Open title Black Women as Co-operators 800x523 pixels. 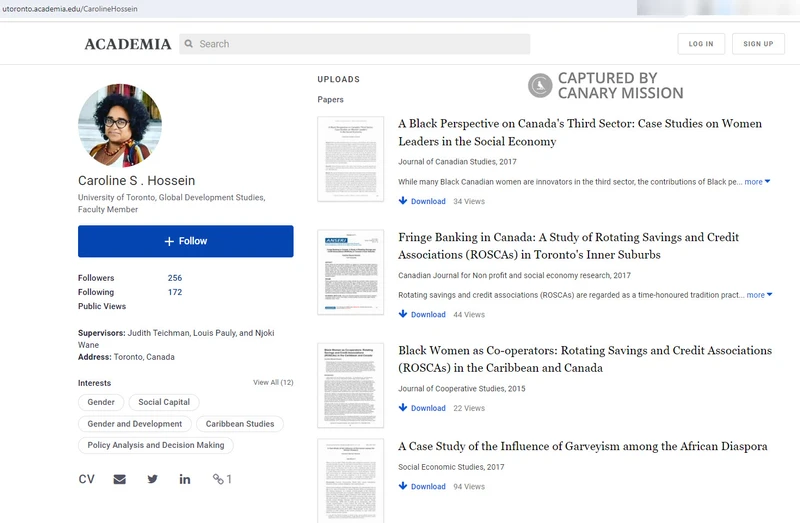coord(585,359)
